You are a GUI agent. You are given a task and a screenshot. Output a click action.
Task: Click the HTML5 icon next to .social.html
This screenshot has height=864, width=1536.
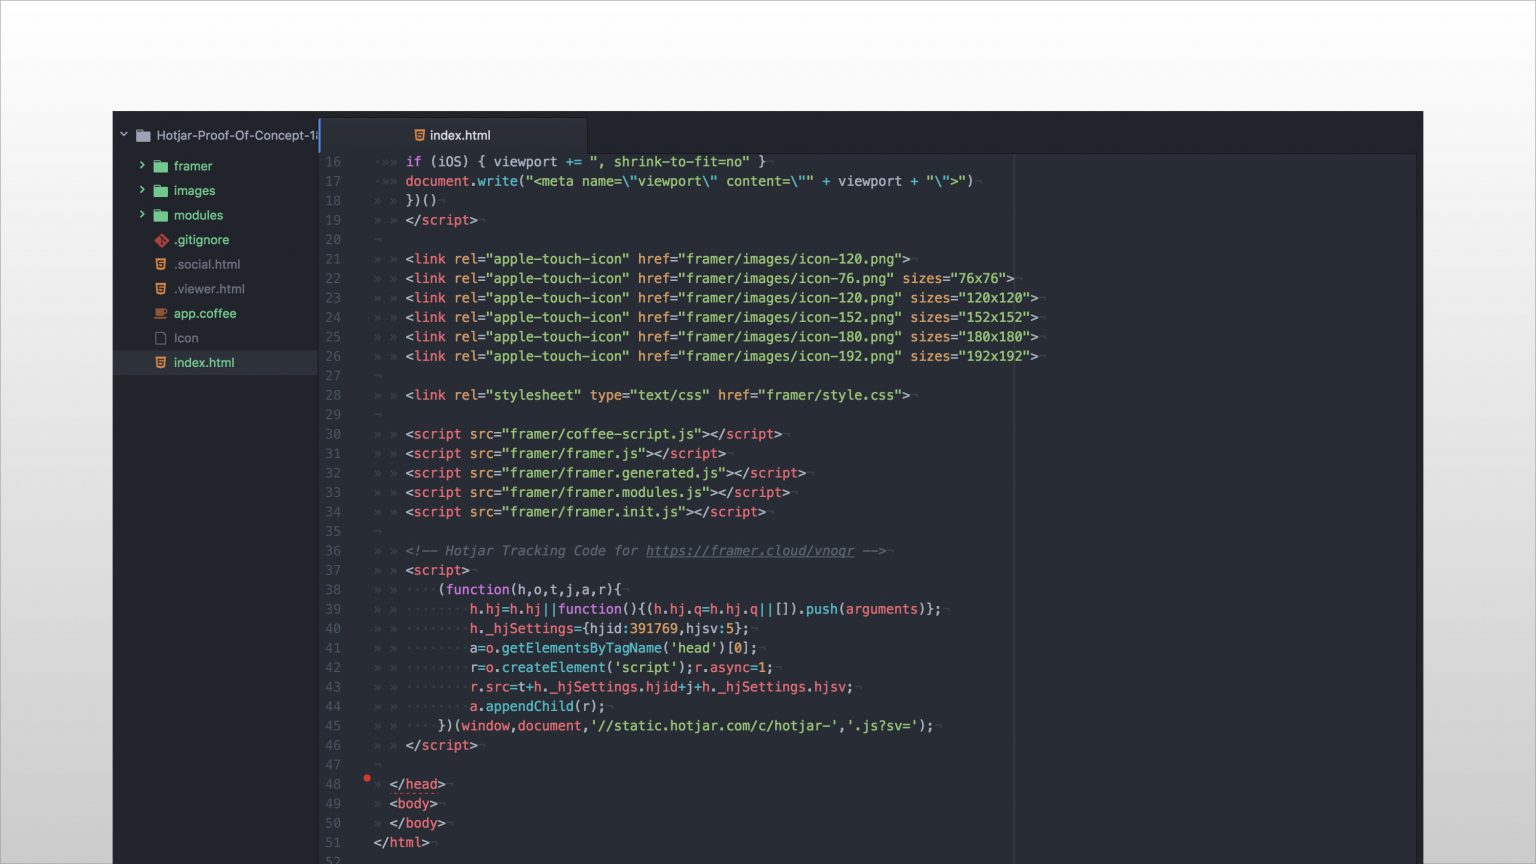point(161,264)
